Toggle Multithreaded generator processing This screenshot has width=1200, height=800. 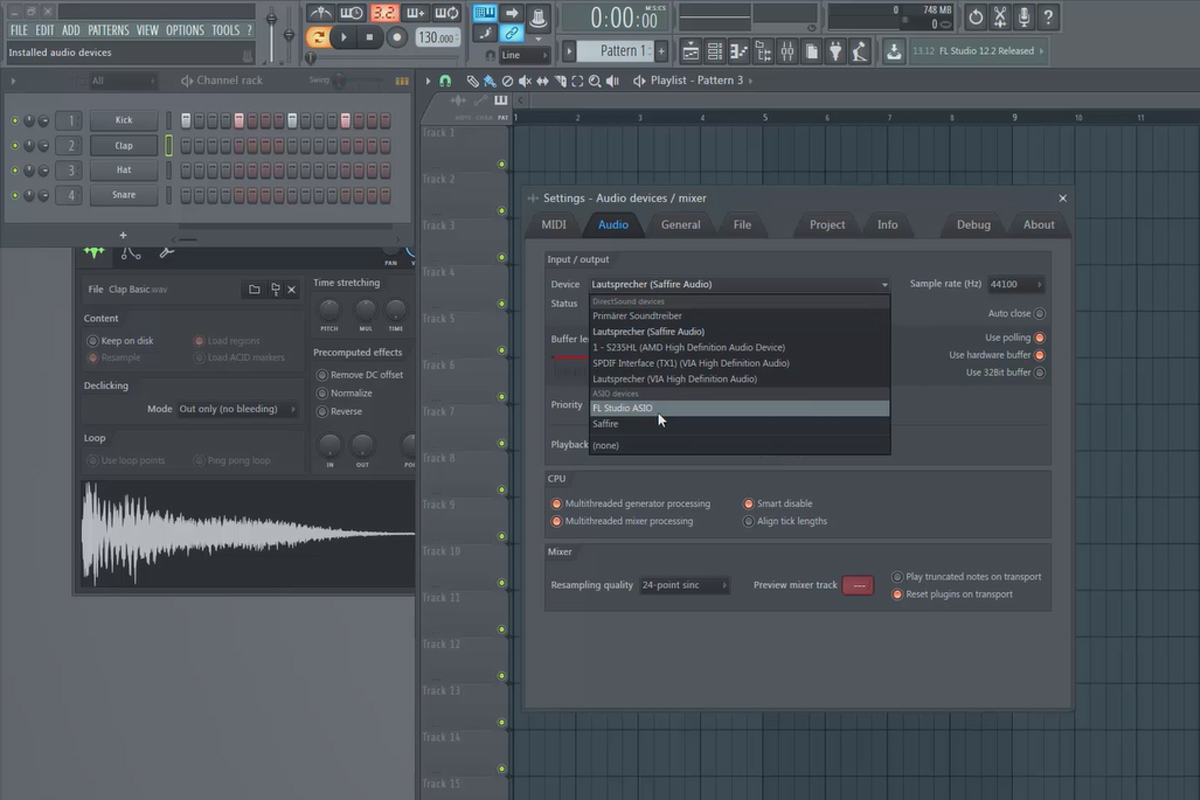point(557,504)
